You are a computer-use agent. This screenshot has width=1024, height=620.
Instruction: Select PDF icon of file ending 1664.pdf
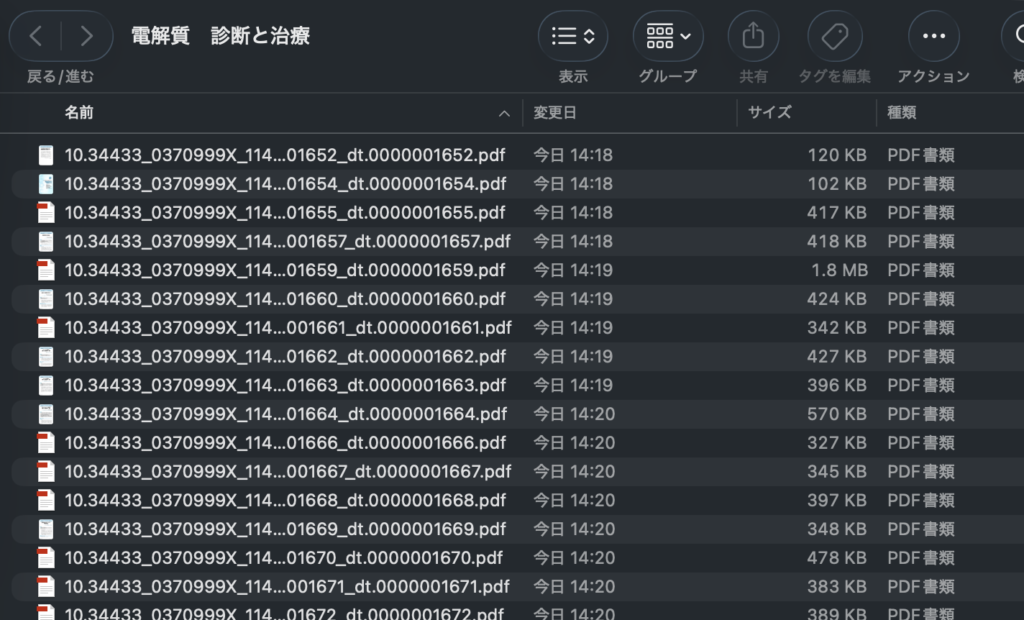click(x=45, y=414)
